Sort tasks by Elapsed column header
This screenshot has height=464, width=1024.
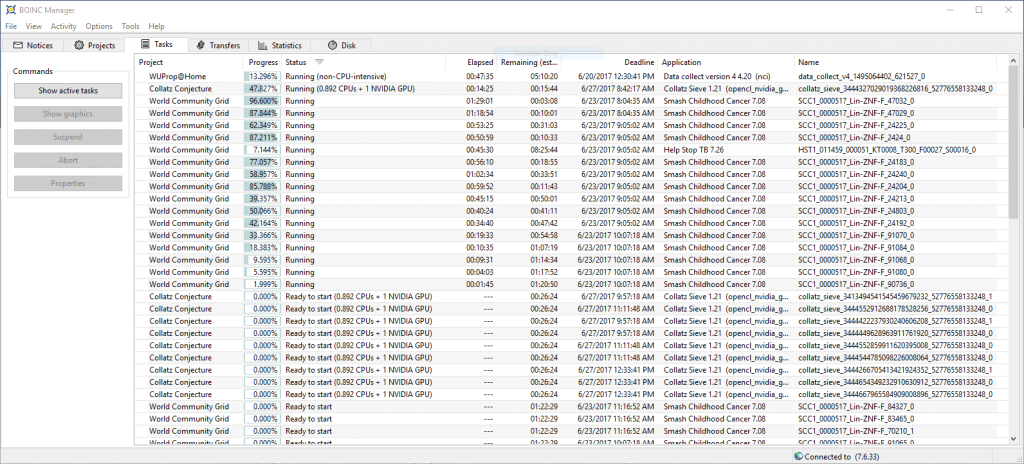click(x=470, y=62)
